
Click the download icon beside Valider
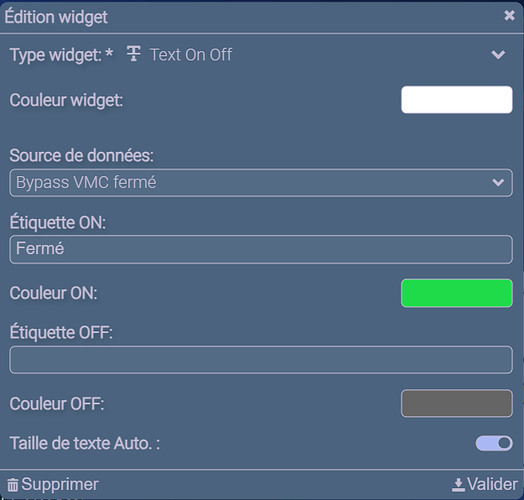pos(458,485)
